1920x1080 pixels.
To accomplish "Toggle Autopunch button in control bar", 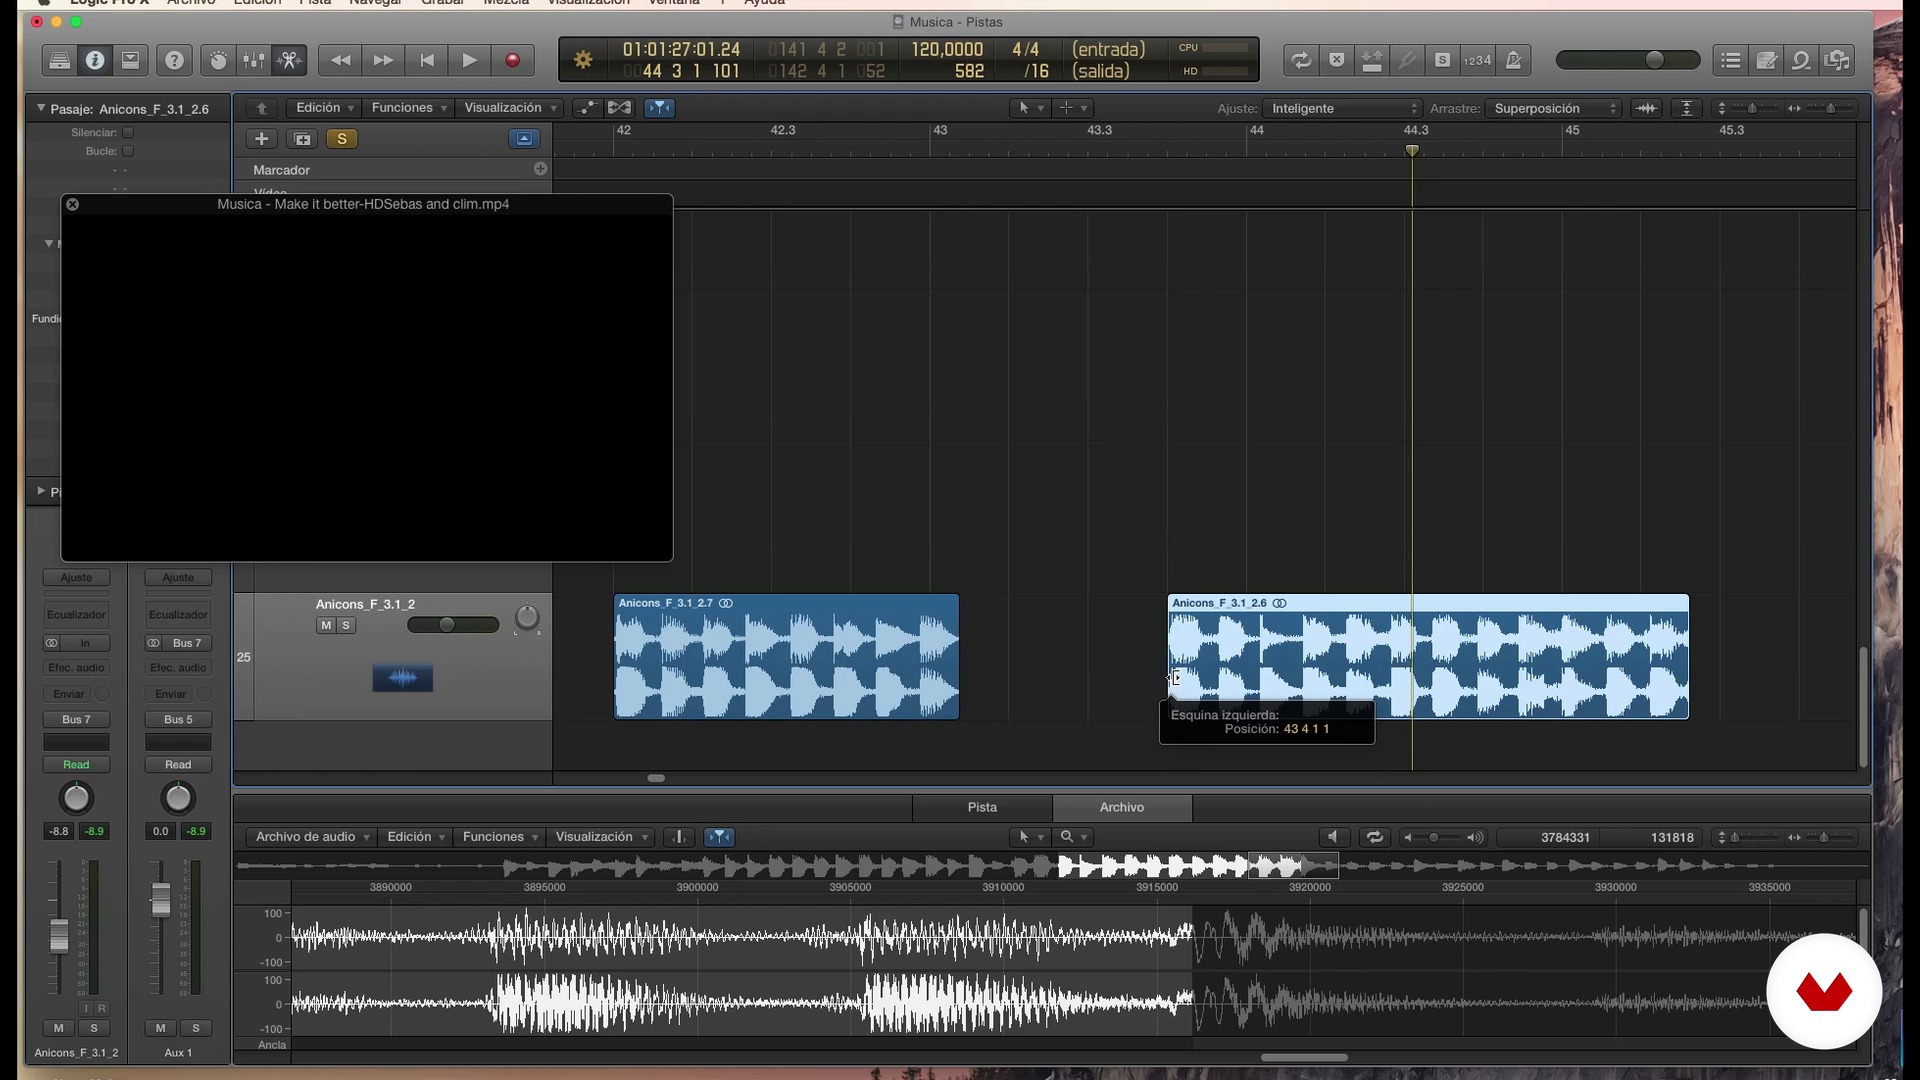I will (x=1372, y=61).
